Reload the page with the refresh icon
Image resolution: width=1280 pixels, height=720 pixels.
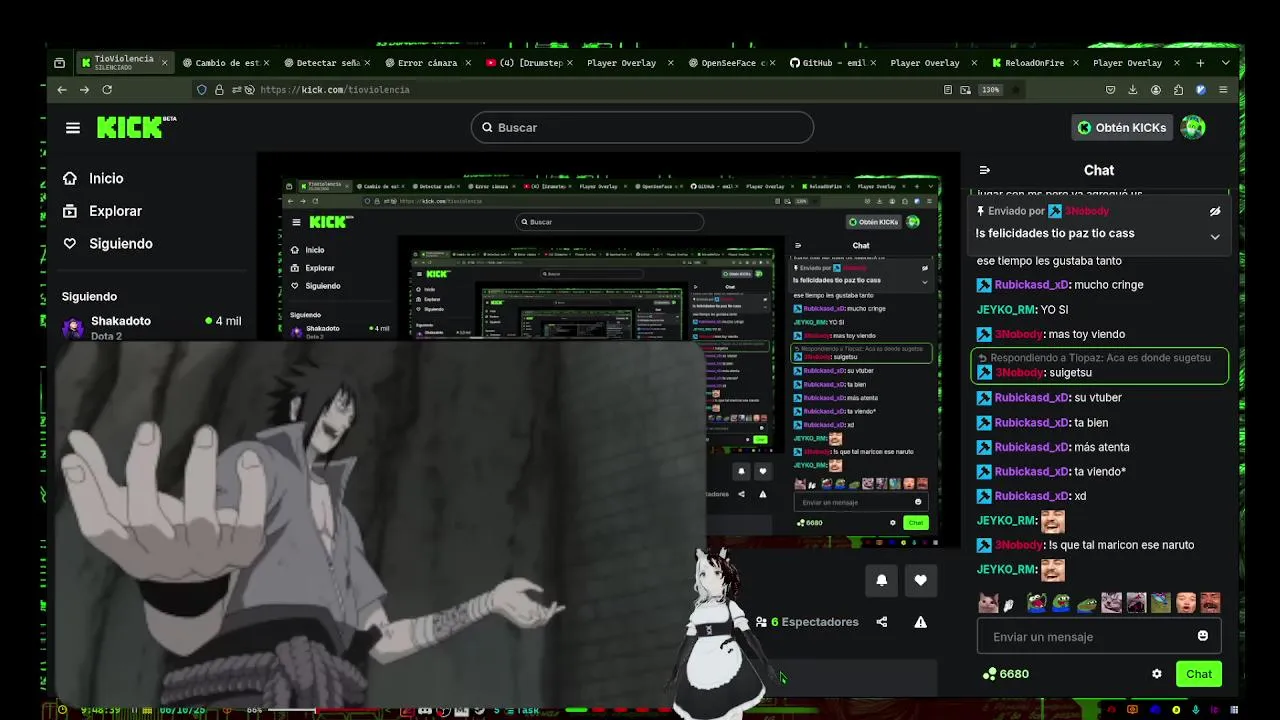point(107,90)
